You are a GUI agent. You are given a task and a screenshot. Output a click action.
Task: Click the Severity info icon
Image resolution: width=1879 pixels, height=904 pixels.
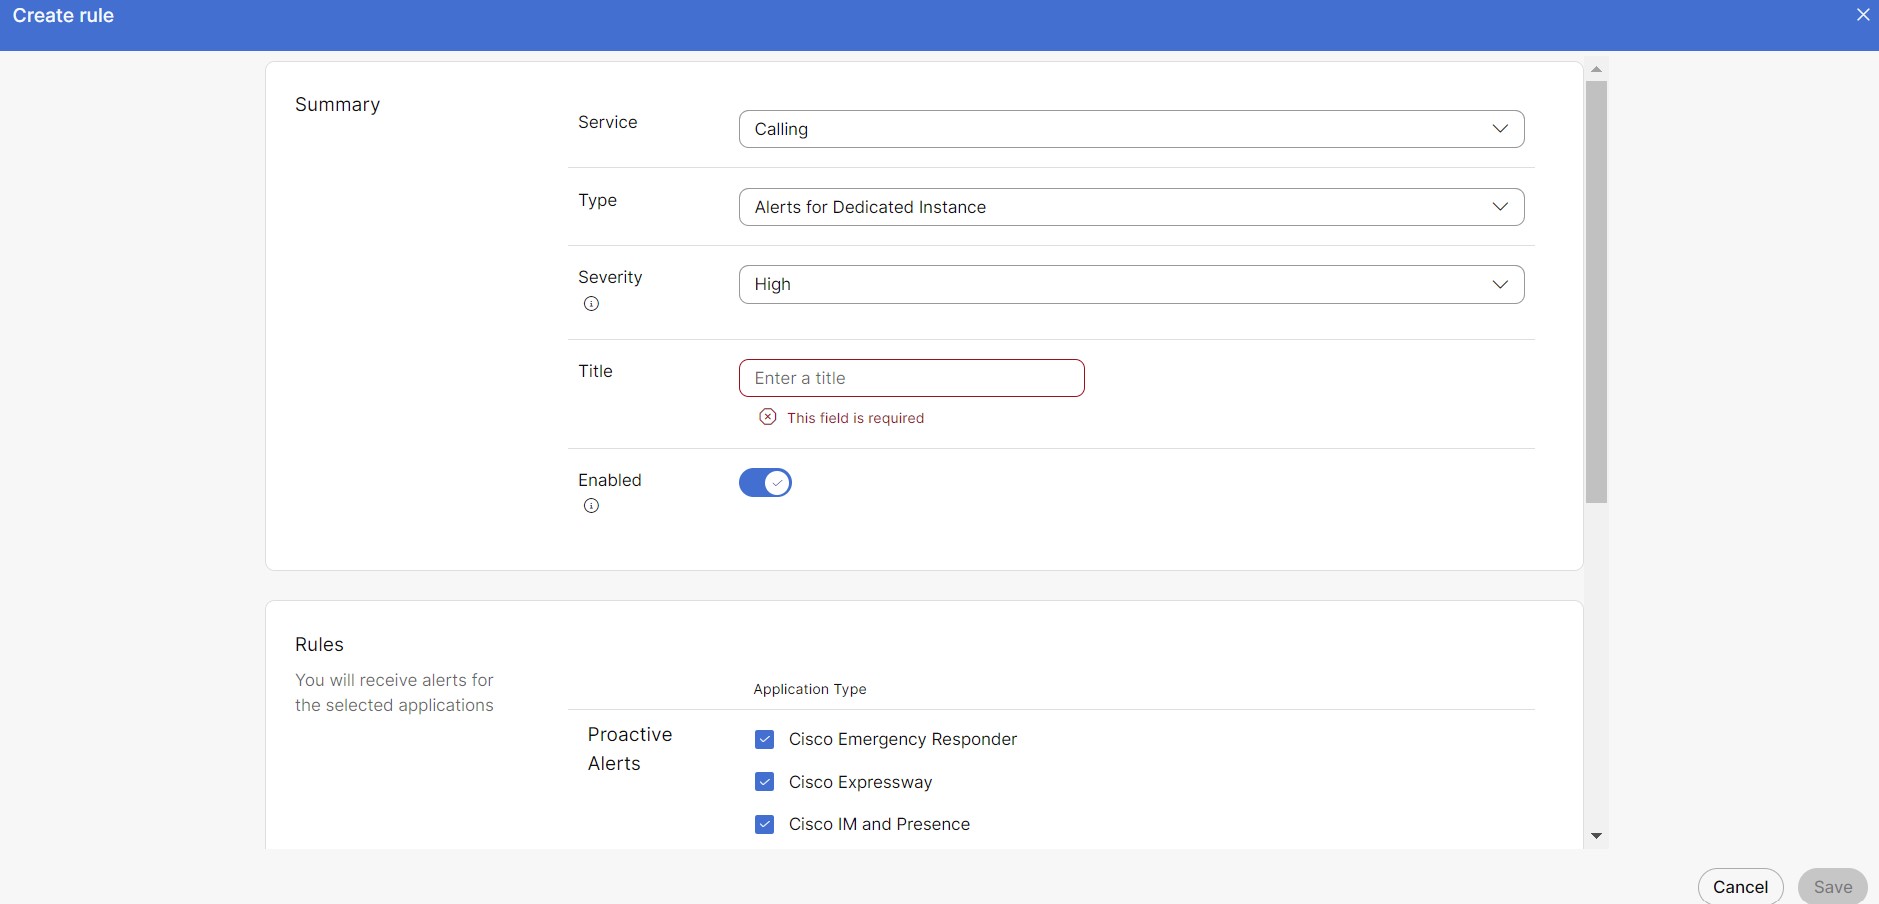pyautogui.click(x=591, y=304)
